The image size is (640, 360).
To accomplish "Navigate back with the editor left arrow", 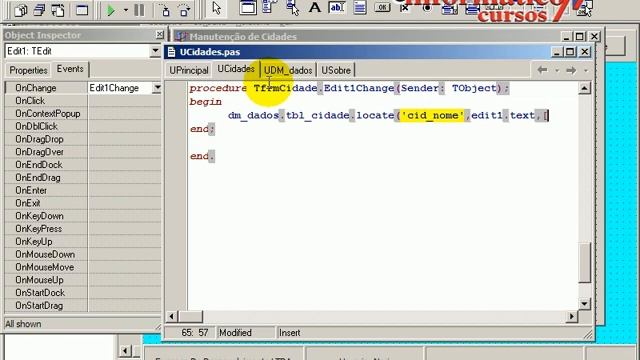I will (542, 70).
